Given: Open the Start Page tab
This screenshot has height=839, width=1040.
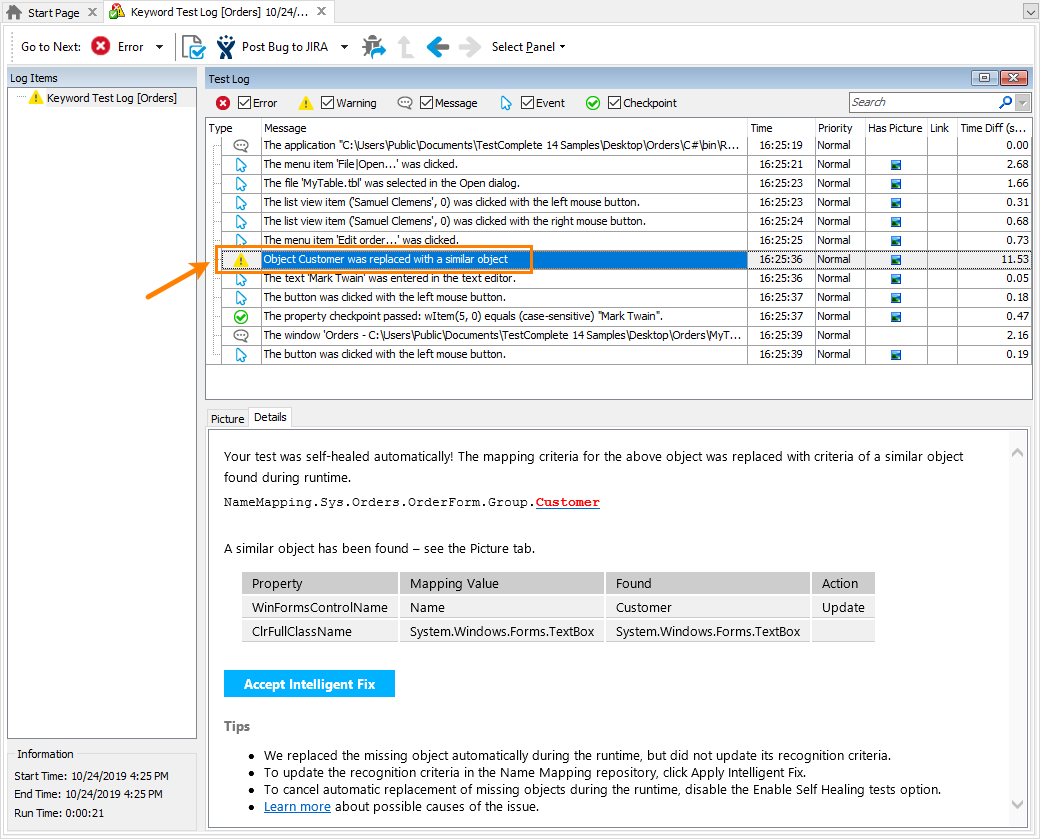Looking at the screenshot, I should (52, 11).
